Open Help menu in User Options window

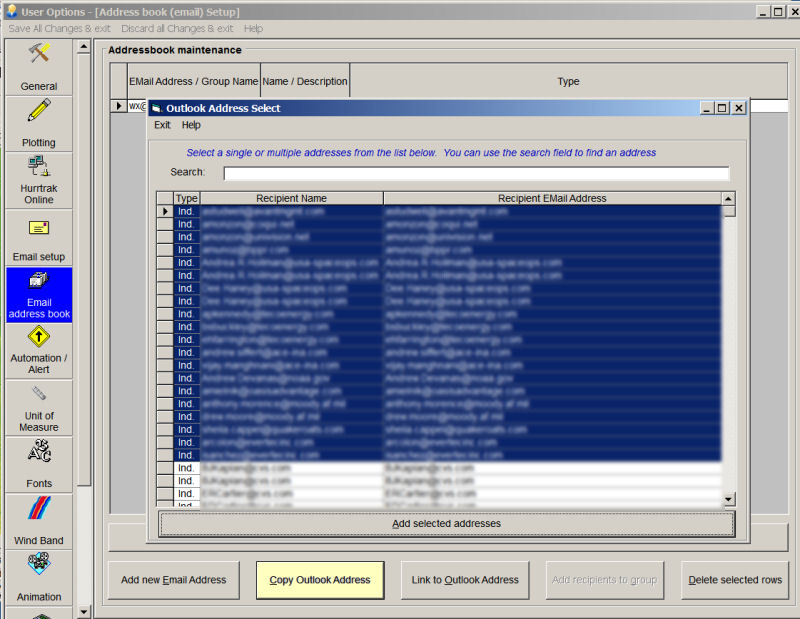tap(253, 29)
